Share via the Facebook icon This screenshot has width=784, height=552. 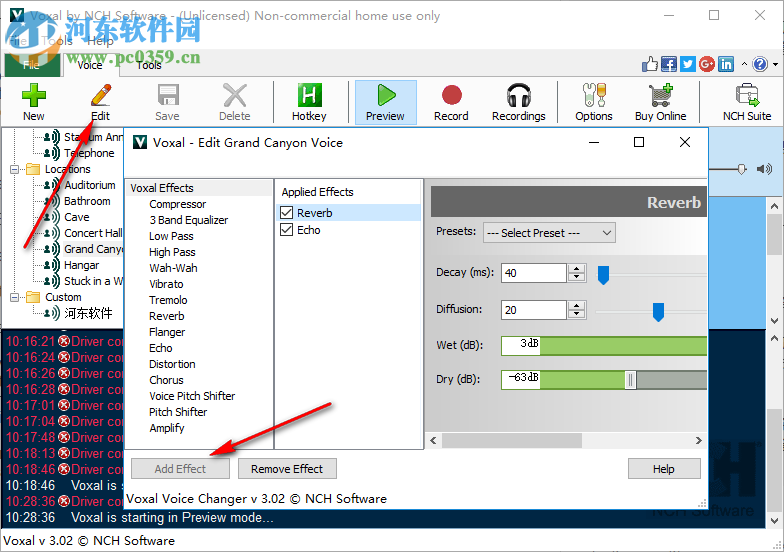click(x=669, y=64)
